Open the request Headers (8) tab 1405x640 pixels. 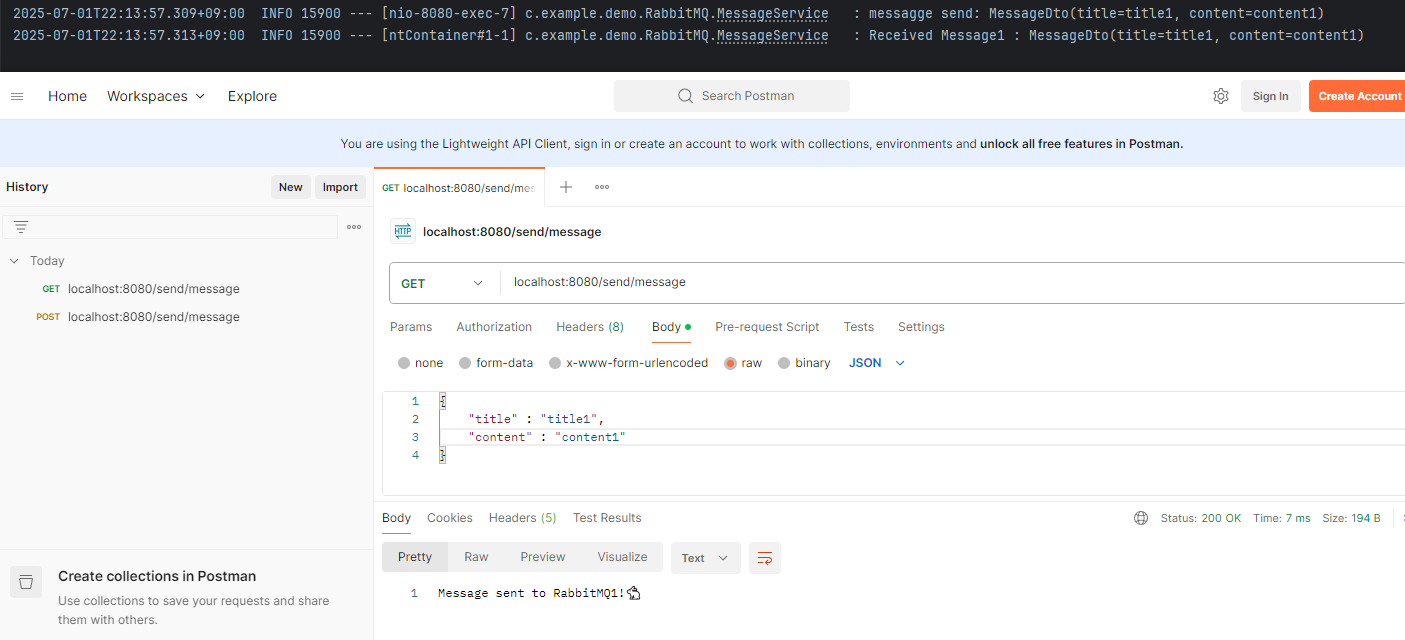pyautogui.click(x=590, y=327)
